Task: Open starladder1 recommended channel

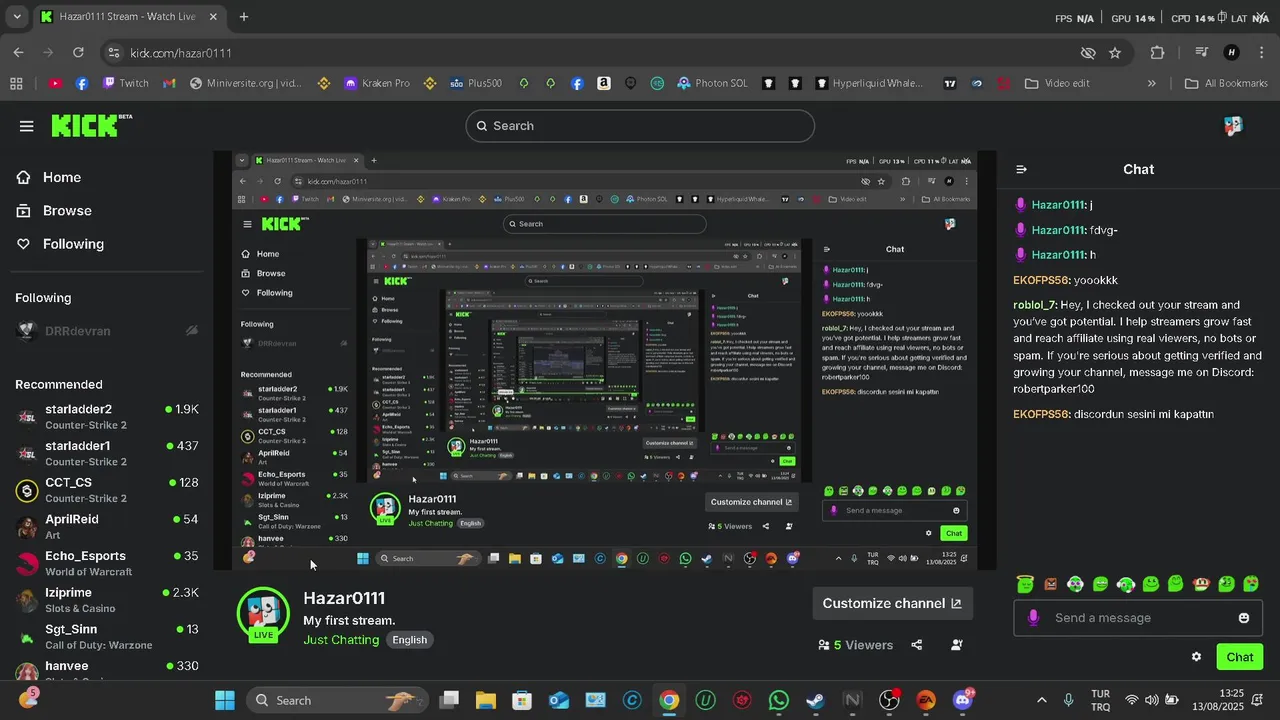Action: pyautogui.click(x=107, y=453)
